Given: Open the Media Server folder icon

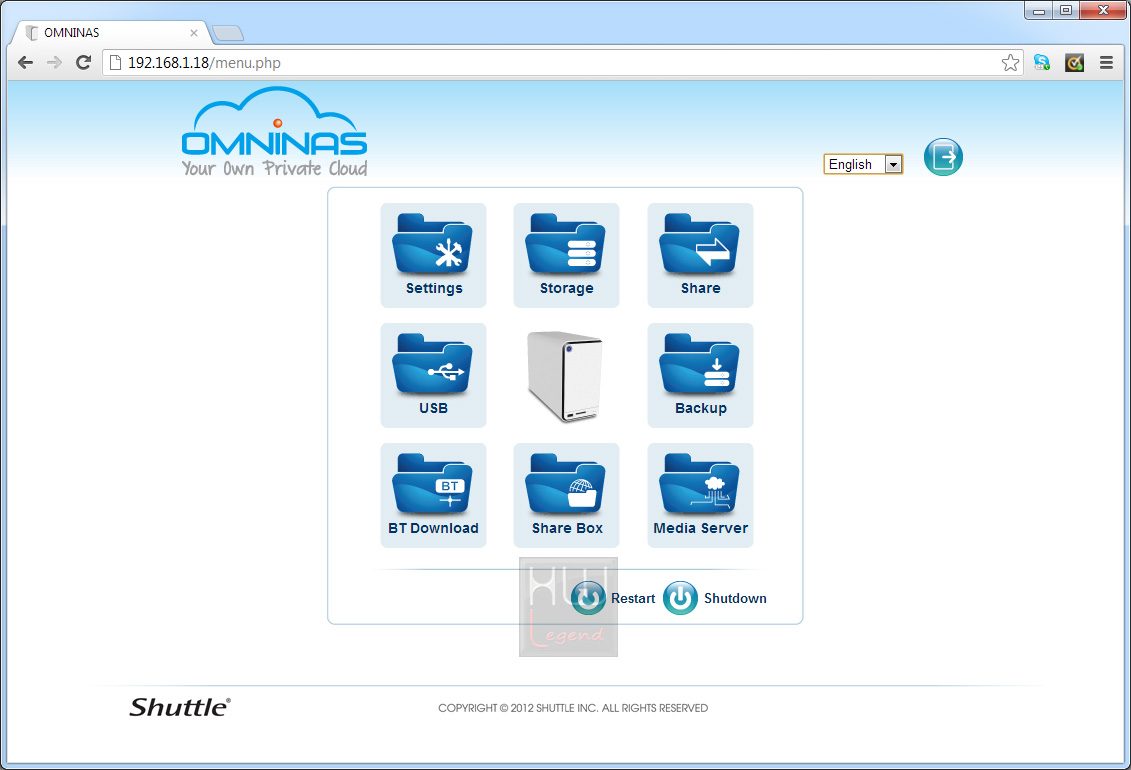Looking at the screenshot, I should (700, 495).
